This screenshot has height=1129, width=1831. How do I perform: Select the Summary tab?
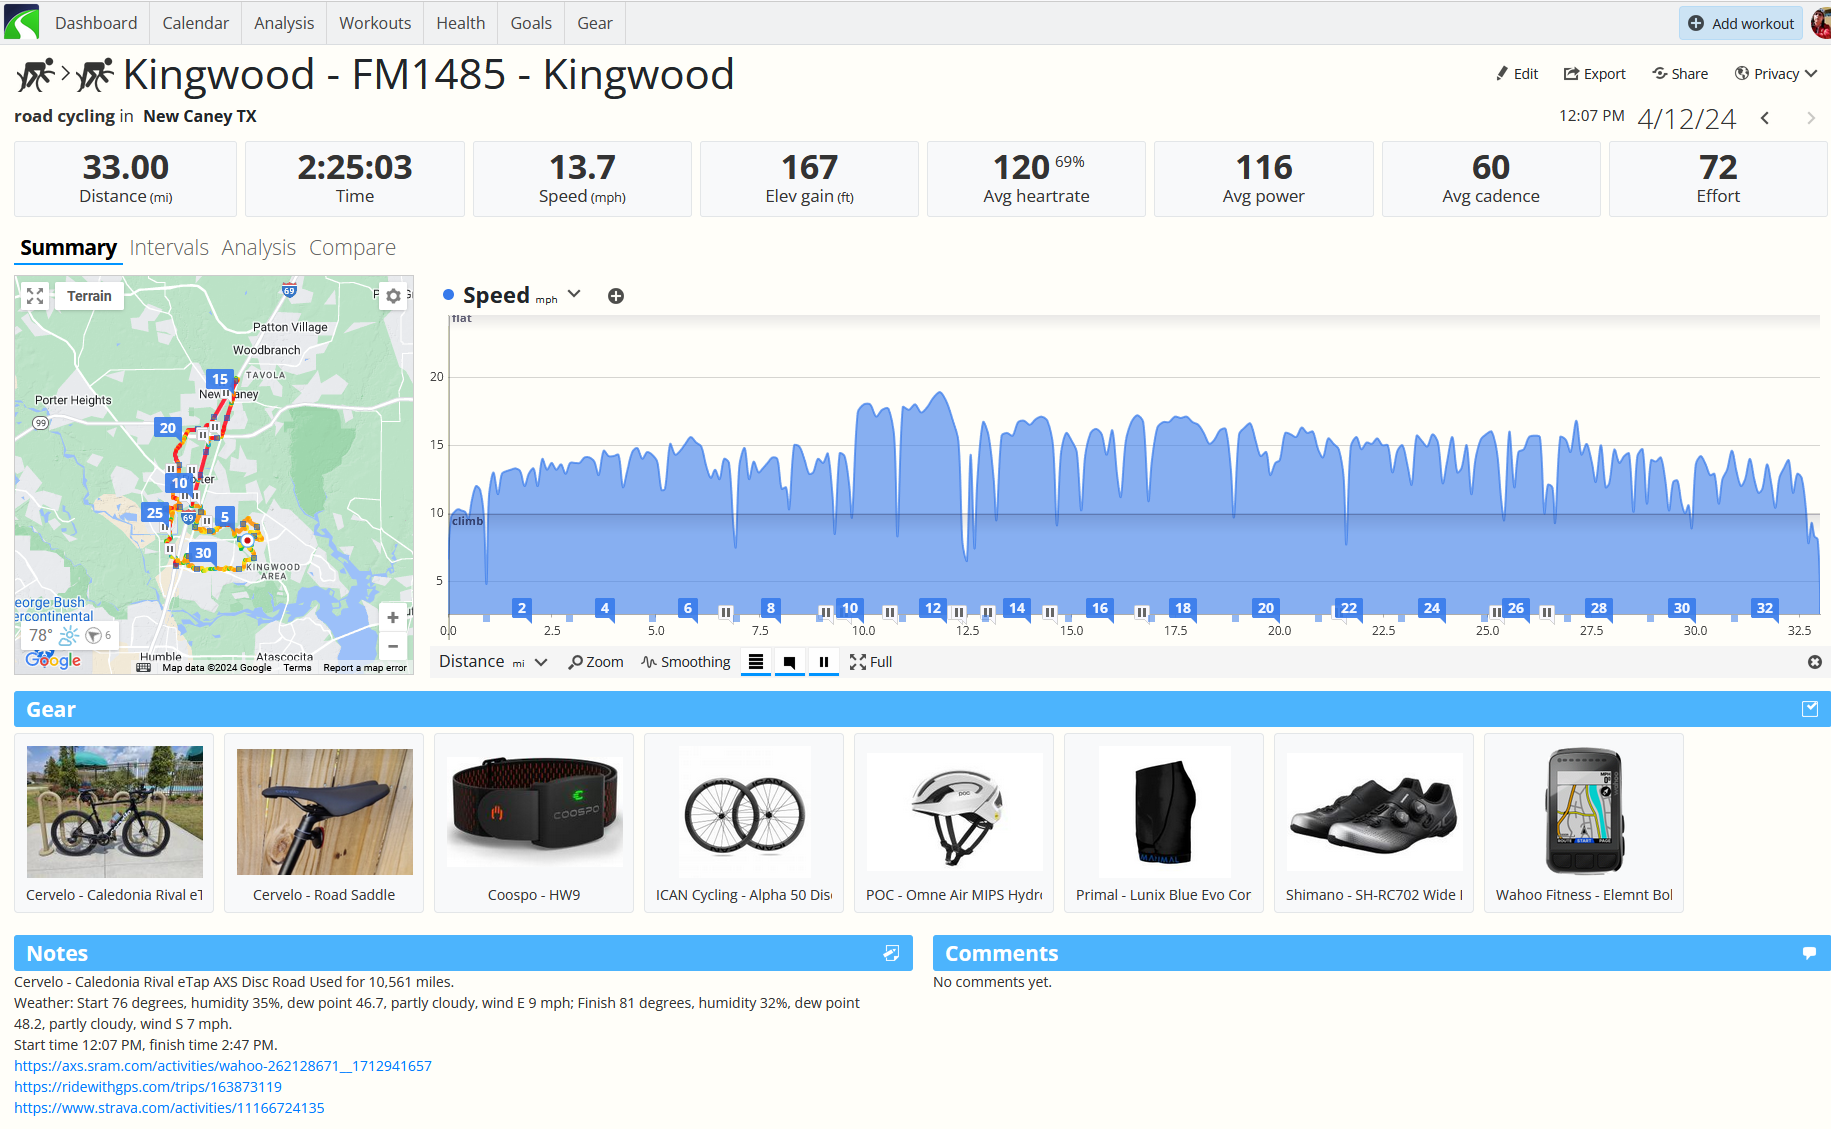68,248
